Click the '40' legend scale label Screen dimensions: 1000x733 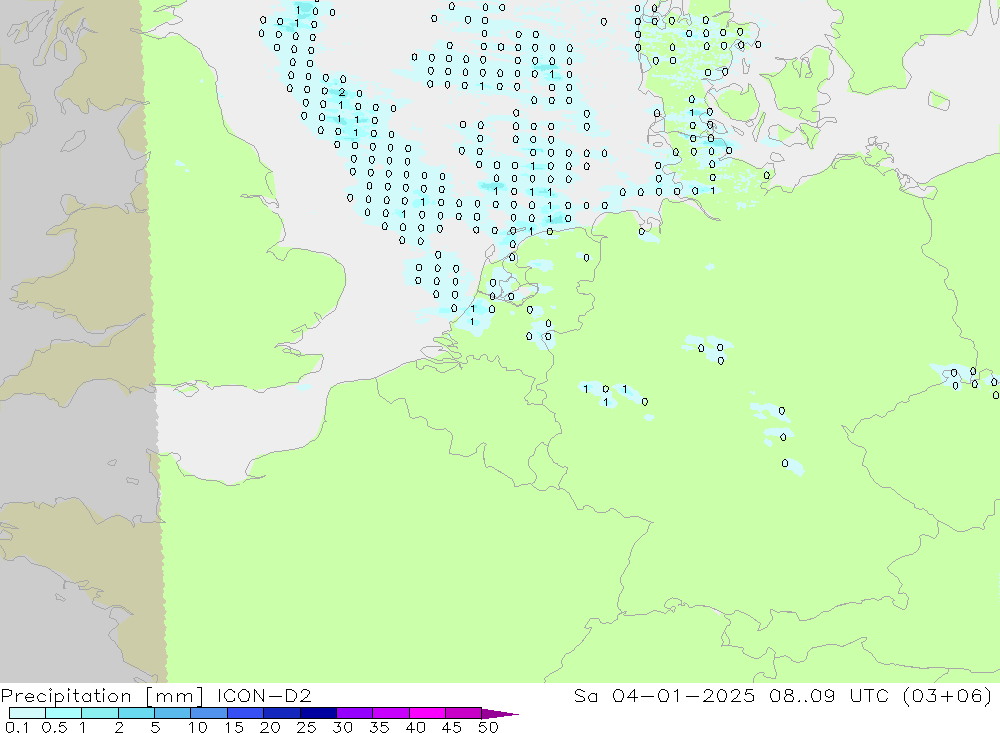click(x=415, y=727)
